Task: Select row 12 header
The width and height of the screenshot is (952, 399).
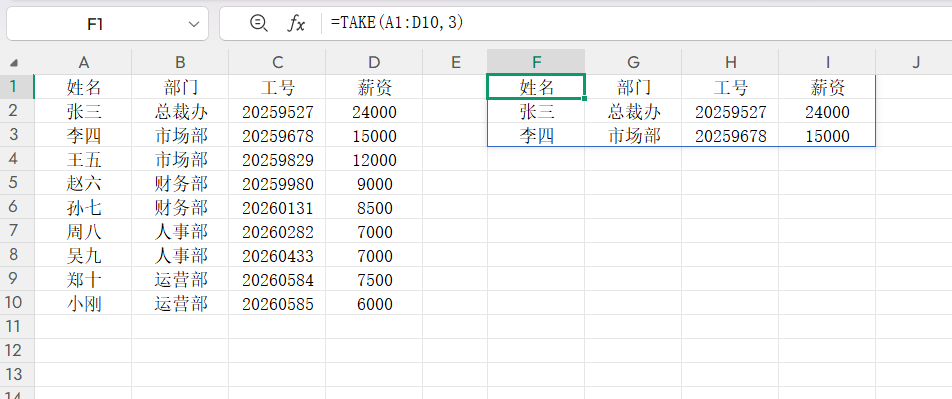Action: tap(17, 351)
